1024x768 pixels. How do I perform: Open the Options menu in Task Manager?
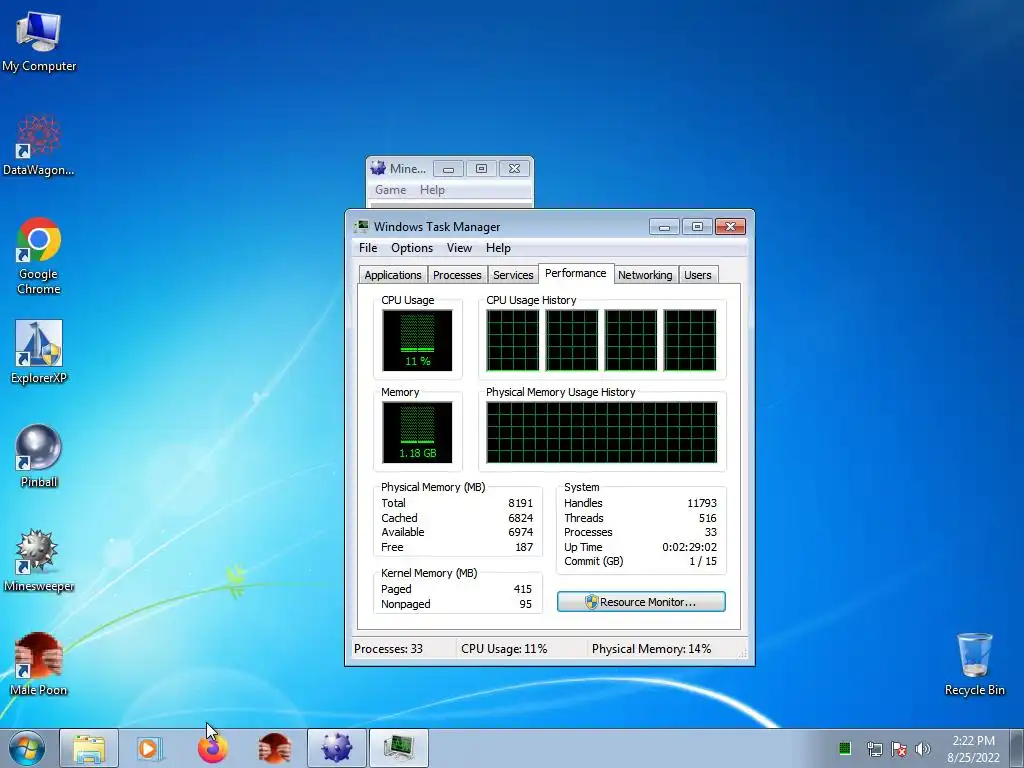click(412, 248)
